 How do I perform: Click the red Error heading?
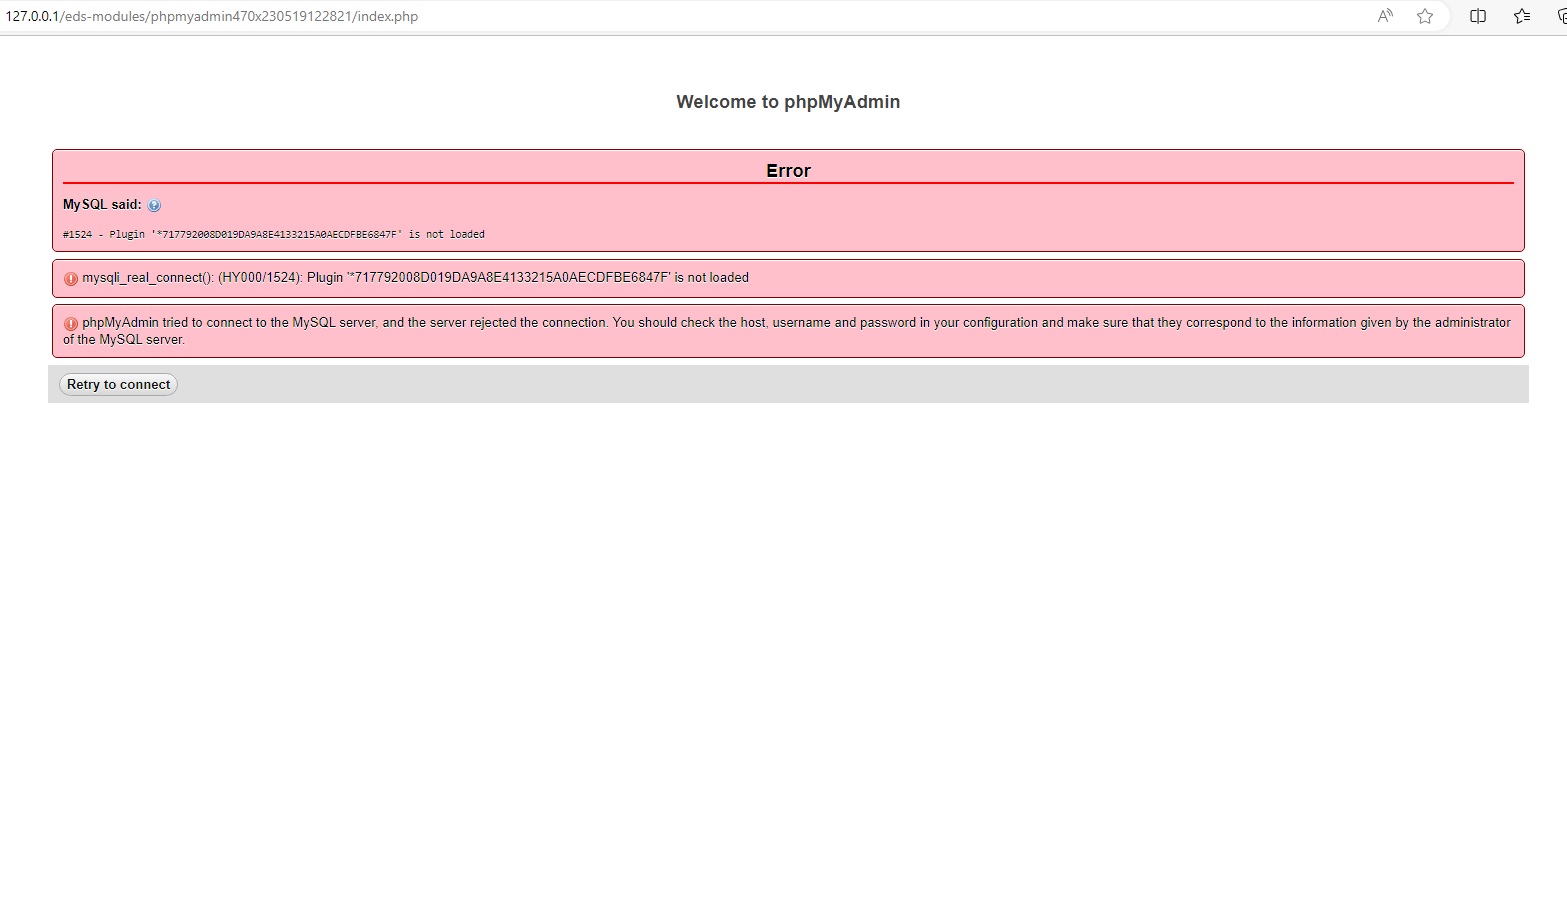click(x=788, y=171)
